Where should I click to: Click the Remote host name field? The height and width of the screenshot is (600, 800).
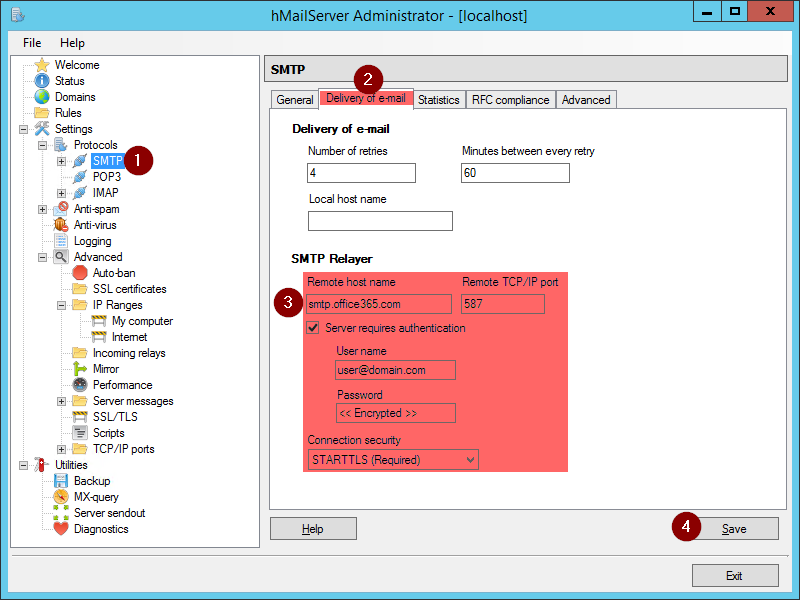379,304
